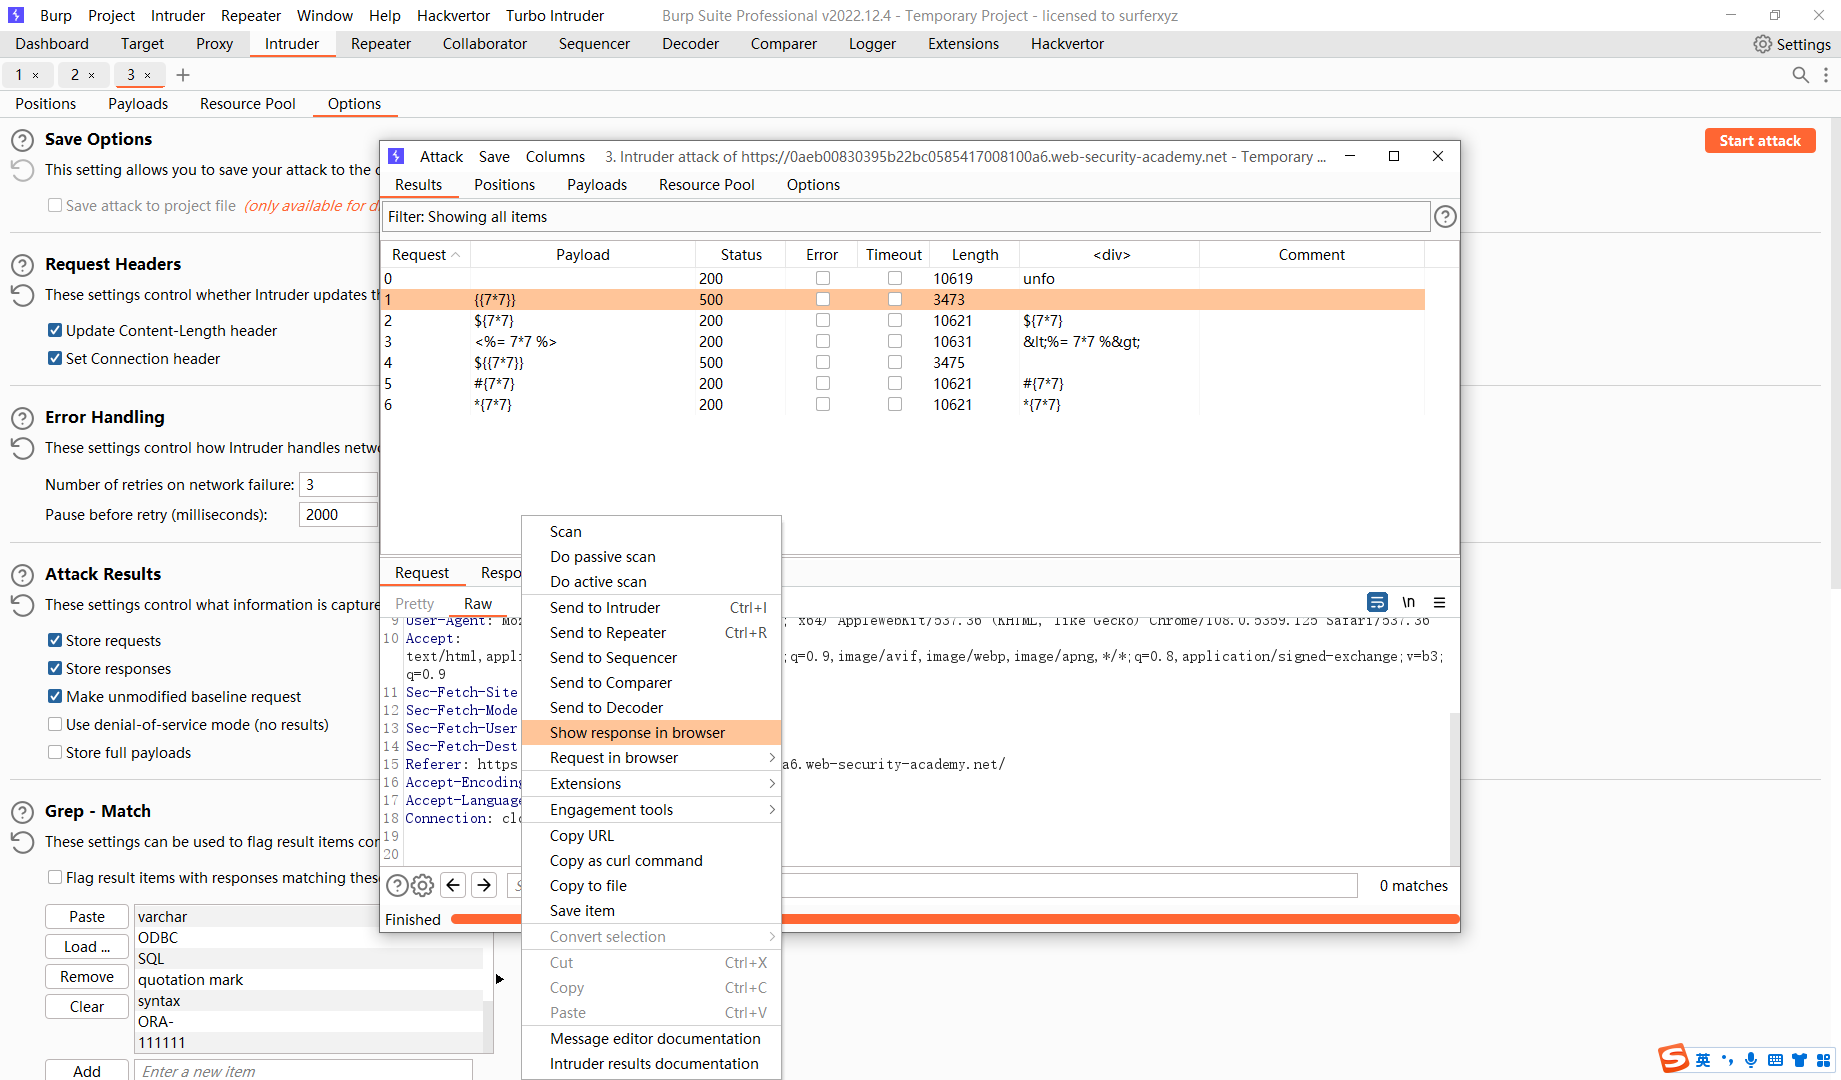Choose Show response in browser
This screenshot has width=1841, height=1080.
coord(651,733)
